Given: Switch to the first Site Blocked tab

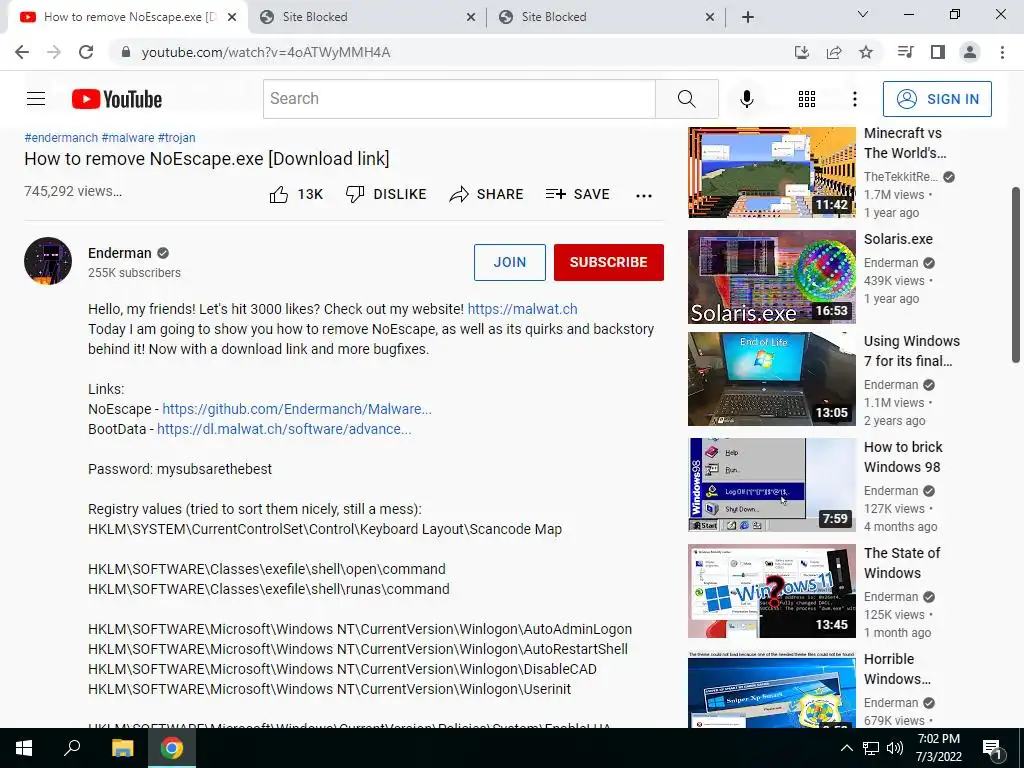Looking at the screenshot, I should pos(366,17).
